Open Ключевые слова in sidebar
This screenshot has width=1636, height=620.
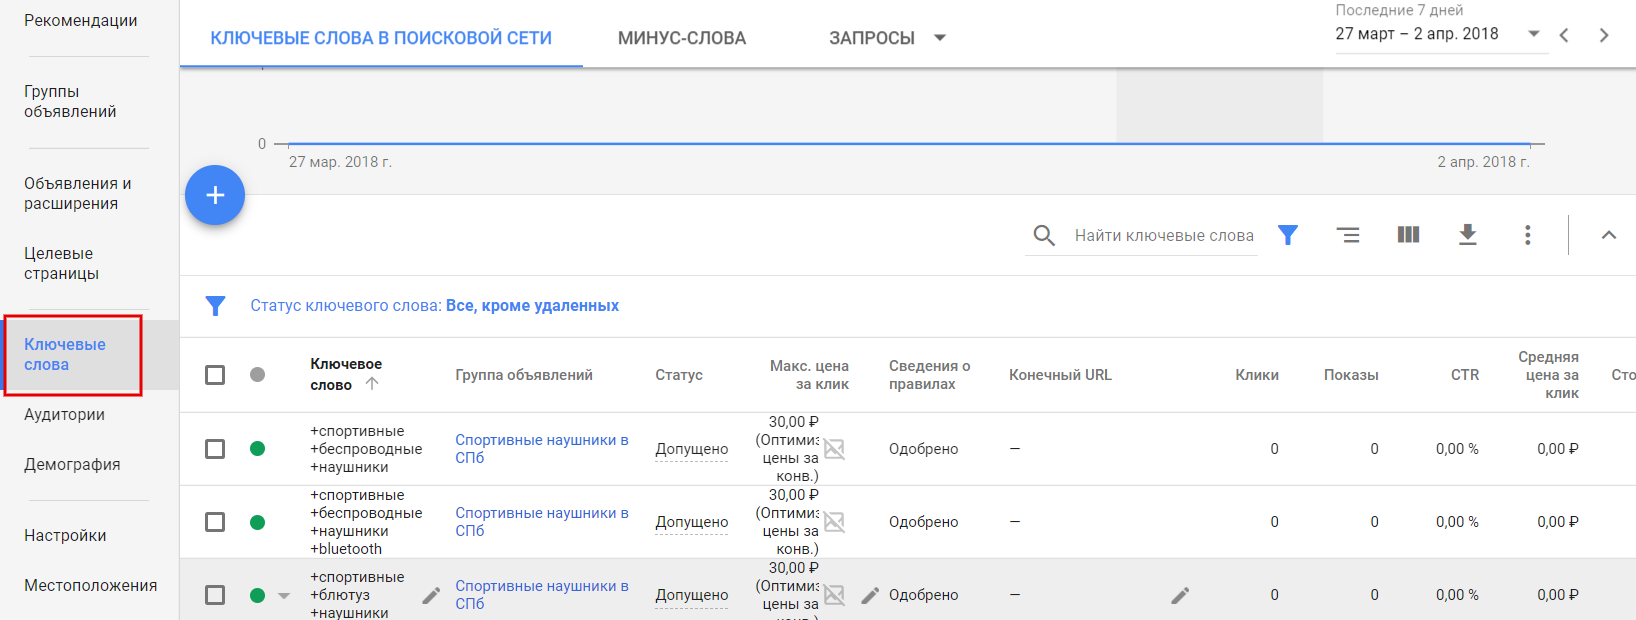coord(65,355)
